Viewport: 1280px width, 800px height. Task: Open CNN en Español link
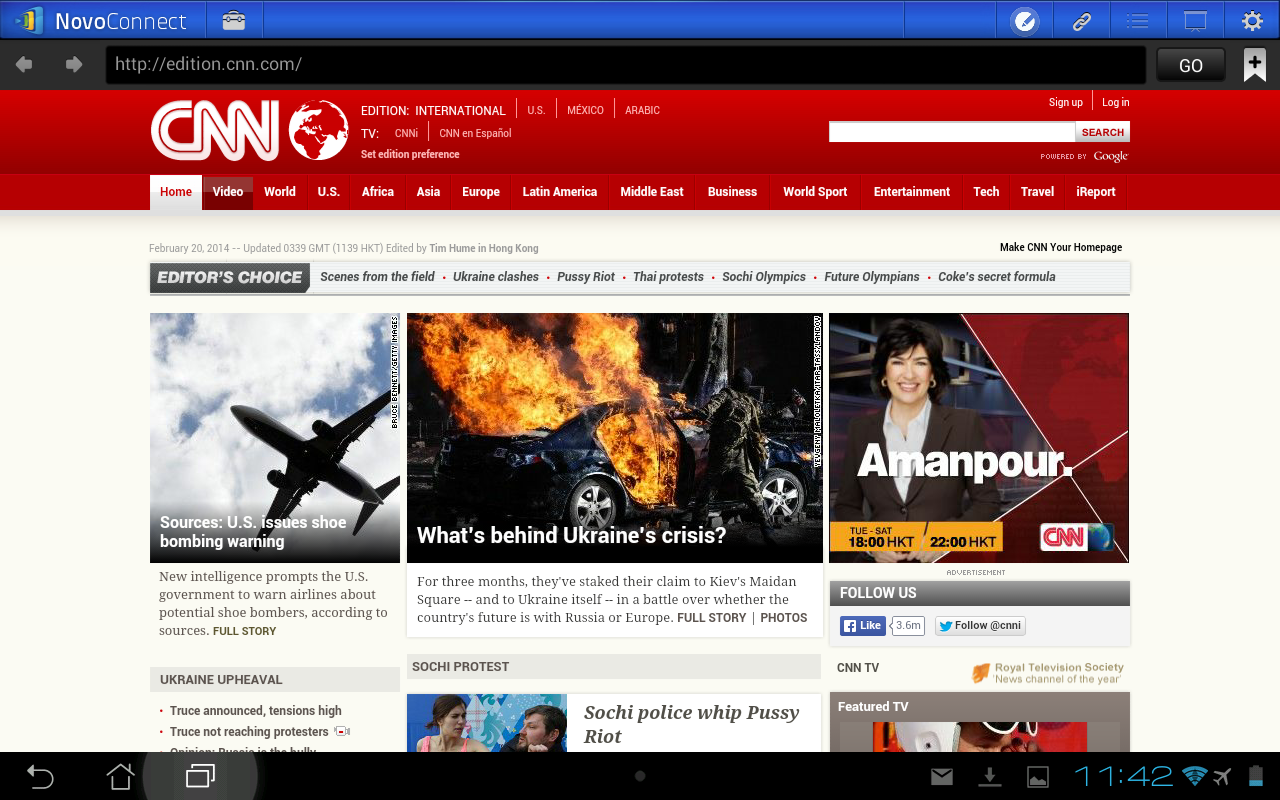475,133
